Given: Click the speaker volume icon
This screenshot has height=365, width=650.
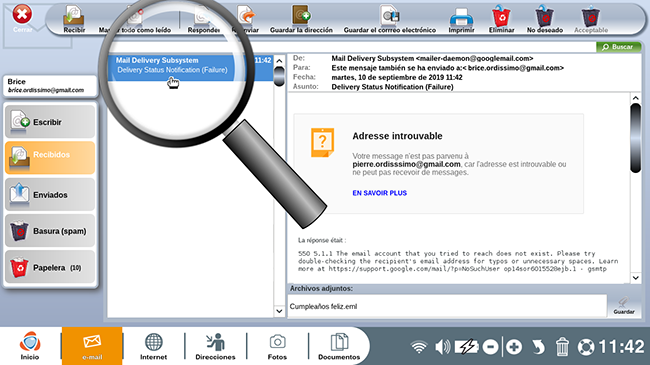Looking at the screenshot, I should click(x=442, y=347).
